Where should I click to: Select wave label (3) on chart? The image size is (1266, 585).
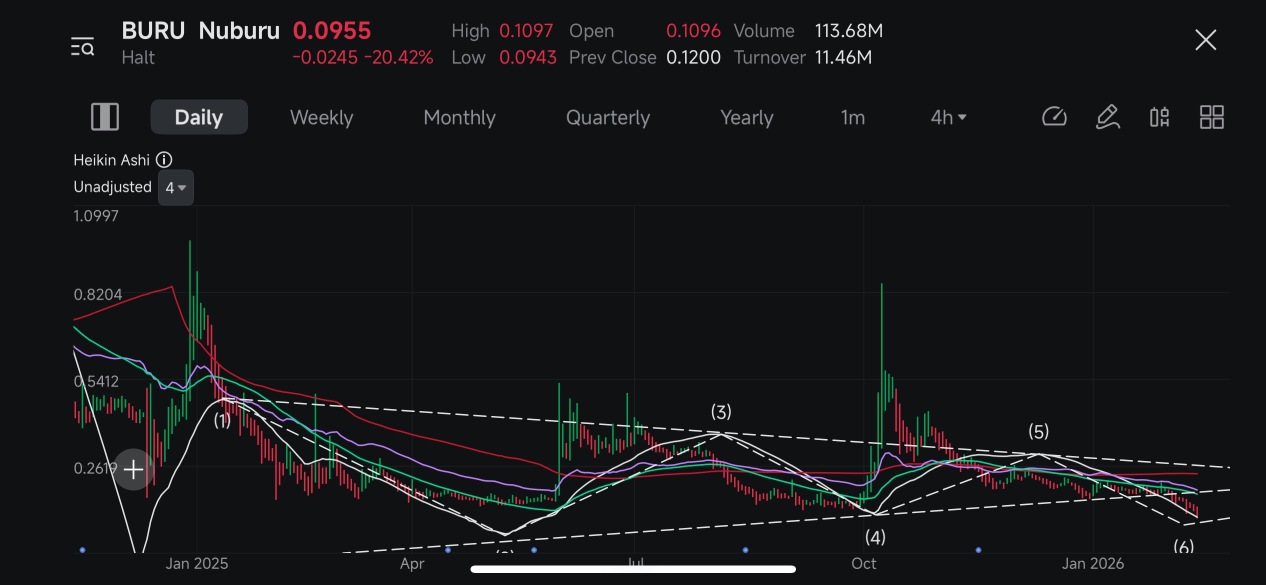pos(721,412)
